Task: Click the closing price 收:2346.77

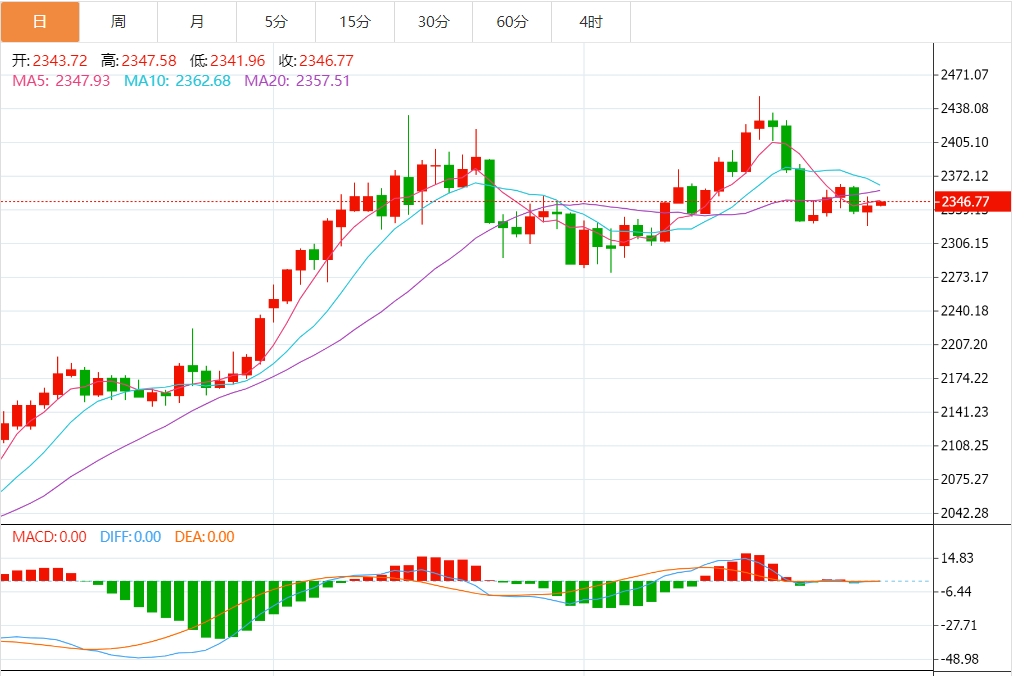Action: (x=316, y=61)
